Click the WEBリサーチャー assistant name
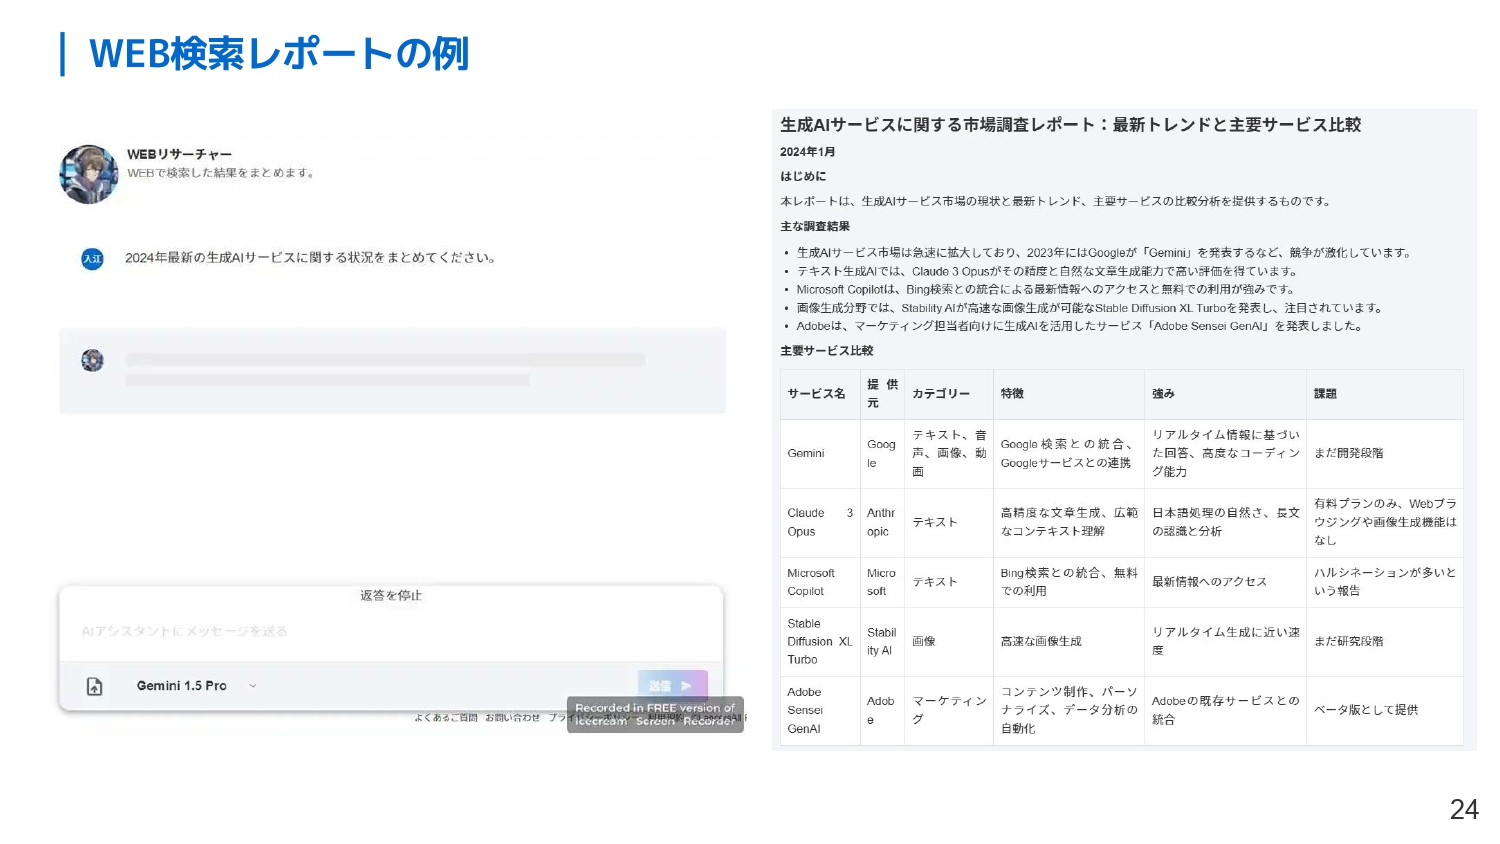This screenshot has height=844, width=1500. coord(179,154)
